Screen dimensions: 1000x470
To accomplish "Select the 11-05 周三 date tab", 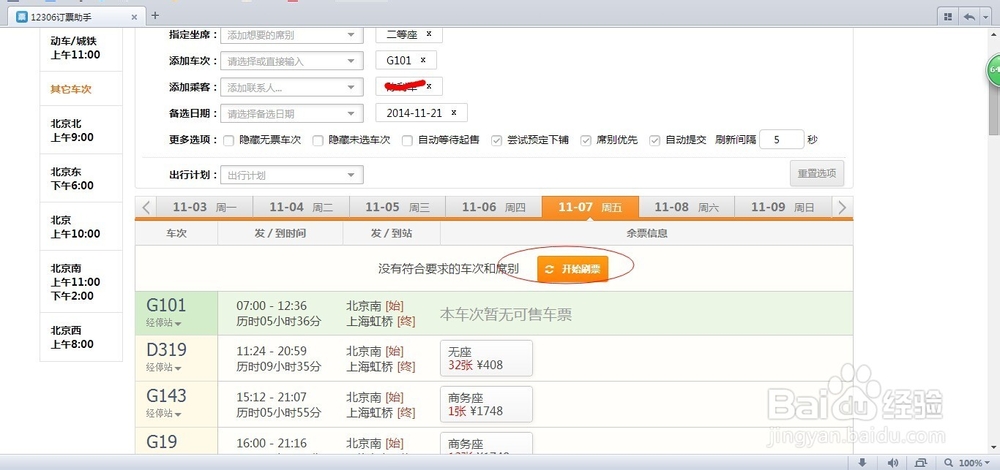I will click(397, 207).
